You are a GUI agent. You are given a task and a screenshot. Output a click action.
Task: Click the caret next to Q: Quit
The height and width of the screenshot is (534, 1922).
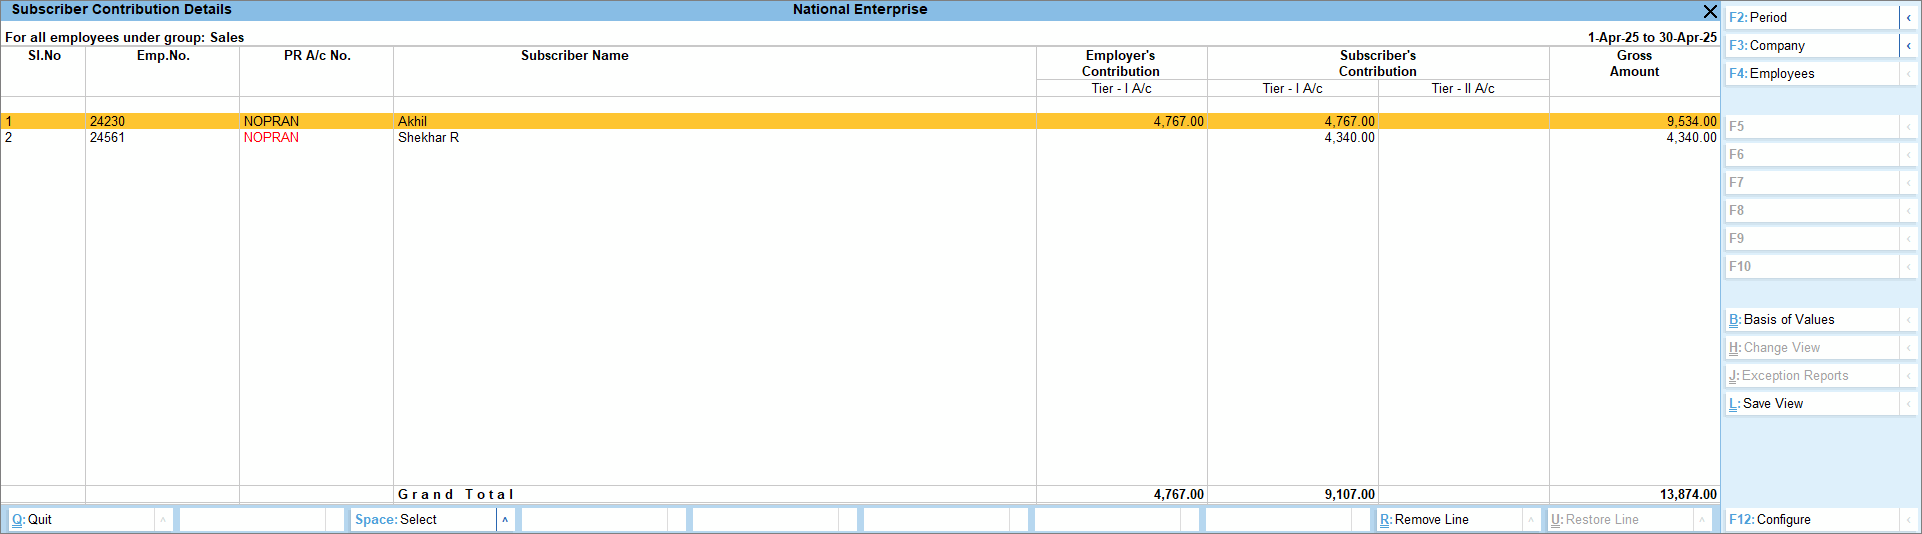click(x=163, y=520)
